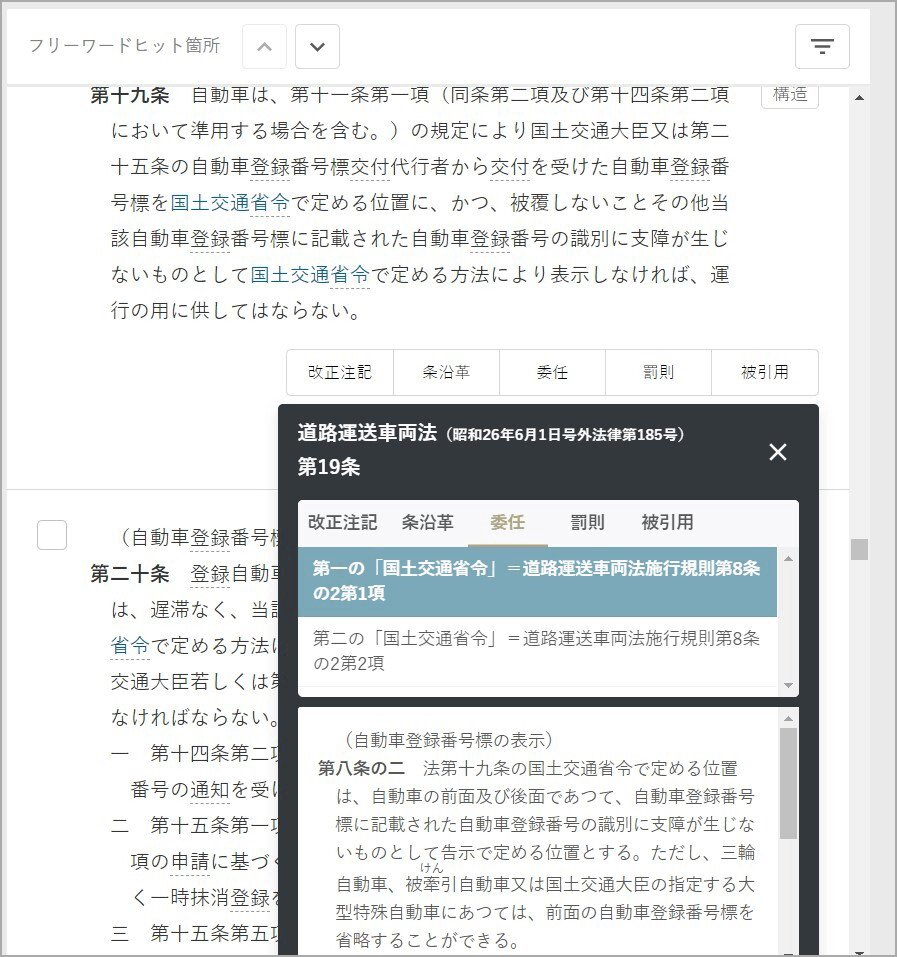This screenshot has height=957, width=897.
Task: Select 第一の「国土交通省令」 delegation entry
Action: pos(537,581)
